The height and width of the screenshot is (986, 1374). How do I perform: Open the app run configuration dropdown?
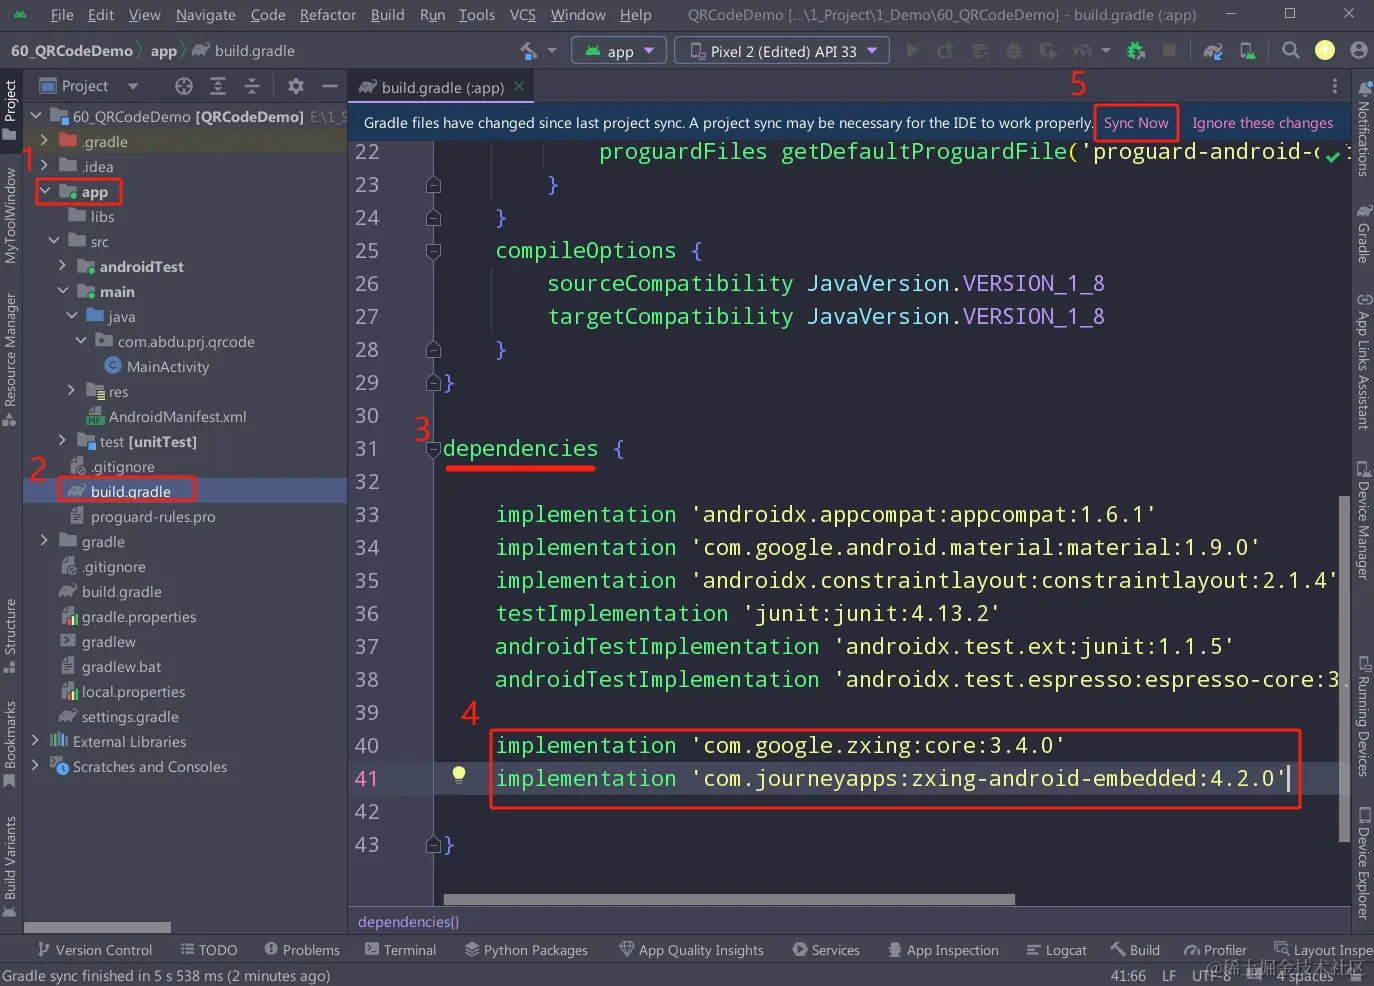click(x=619, y=51)
